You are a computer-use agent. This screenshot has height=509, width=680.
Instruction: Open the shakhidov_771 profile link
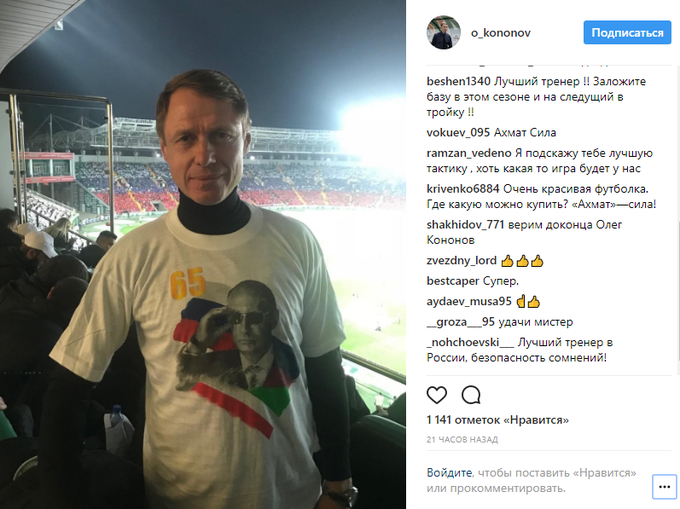click(464, 224)
